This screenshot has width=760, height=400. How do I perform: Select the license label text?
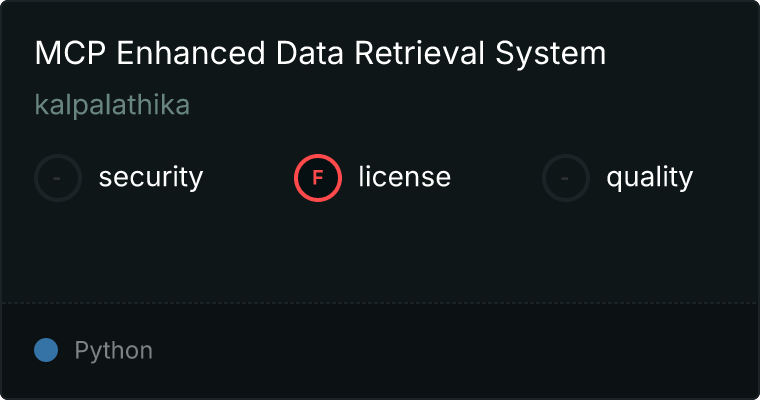[x=404, y=178]
